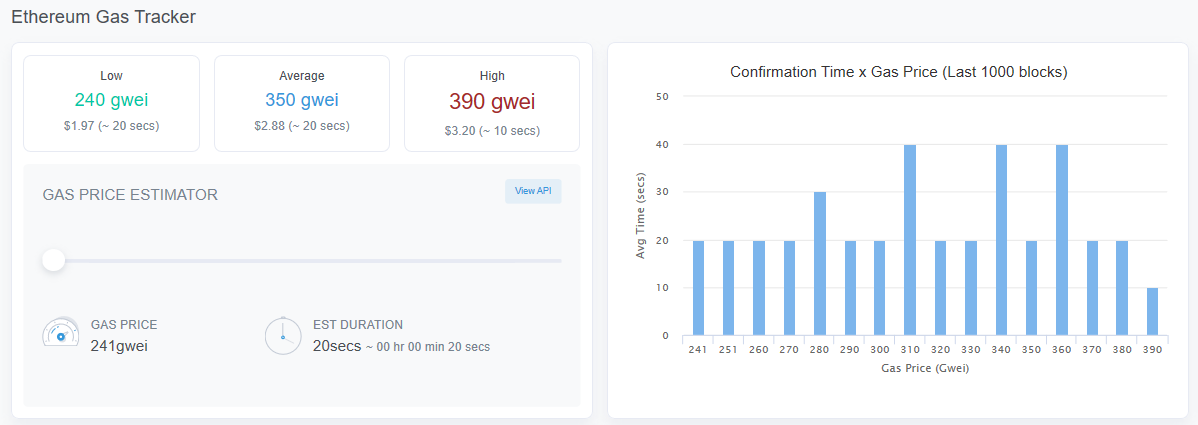Click the 350 gwei bar in chart
The width and height of the screenshot is (1198, 425).
1031,288
